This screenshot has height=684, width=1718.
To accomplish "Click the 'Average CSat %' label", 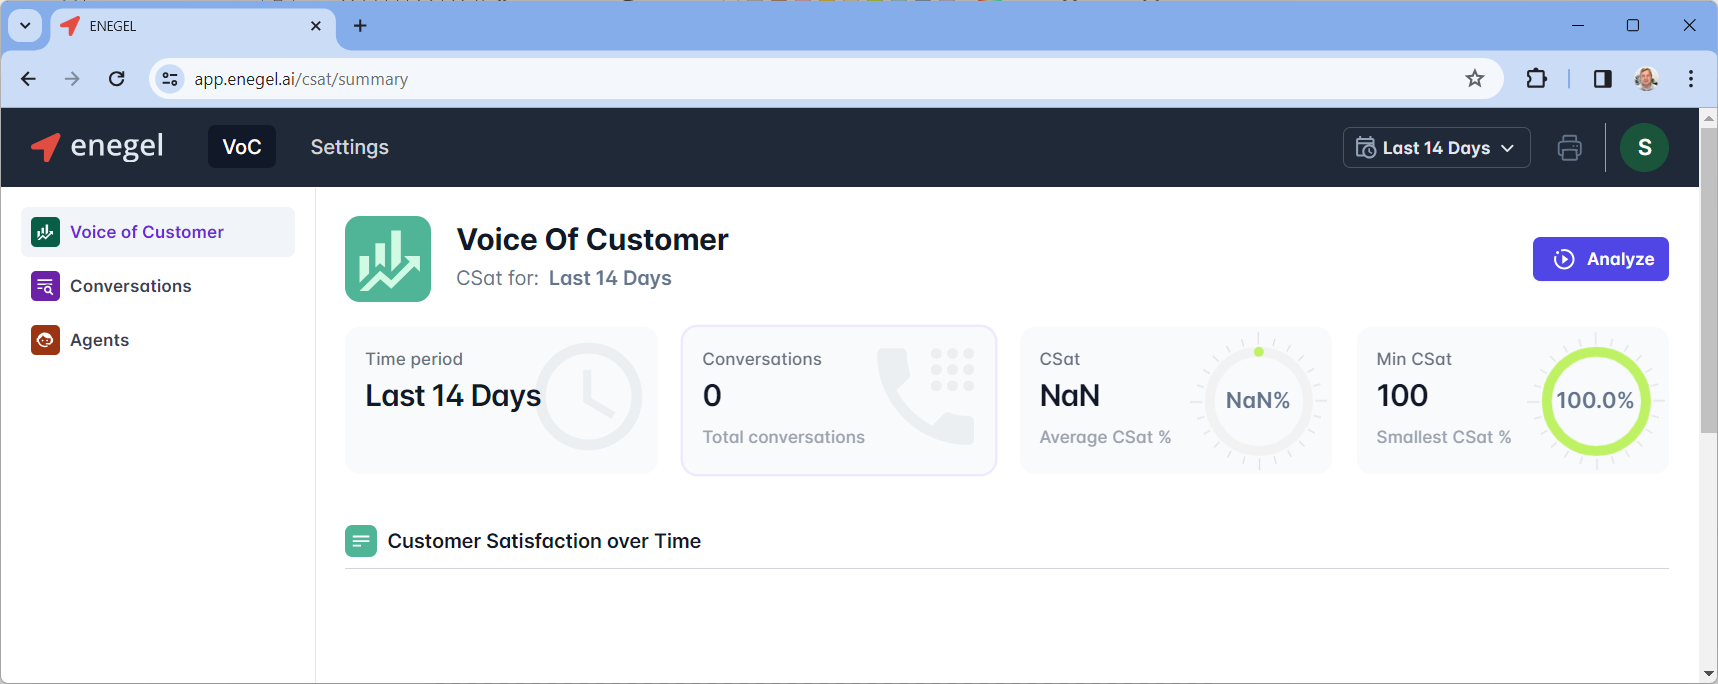I will coord(1105,437).
